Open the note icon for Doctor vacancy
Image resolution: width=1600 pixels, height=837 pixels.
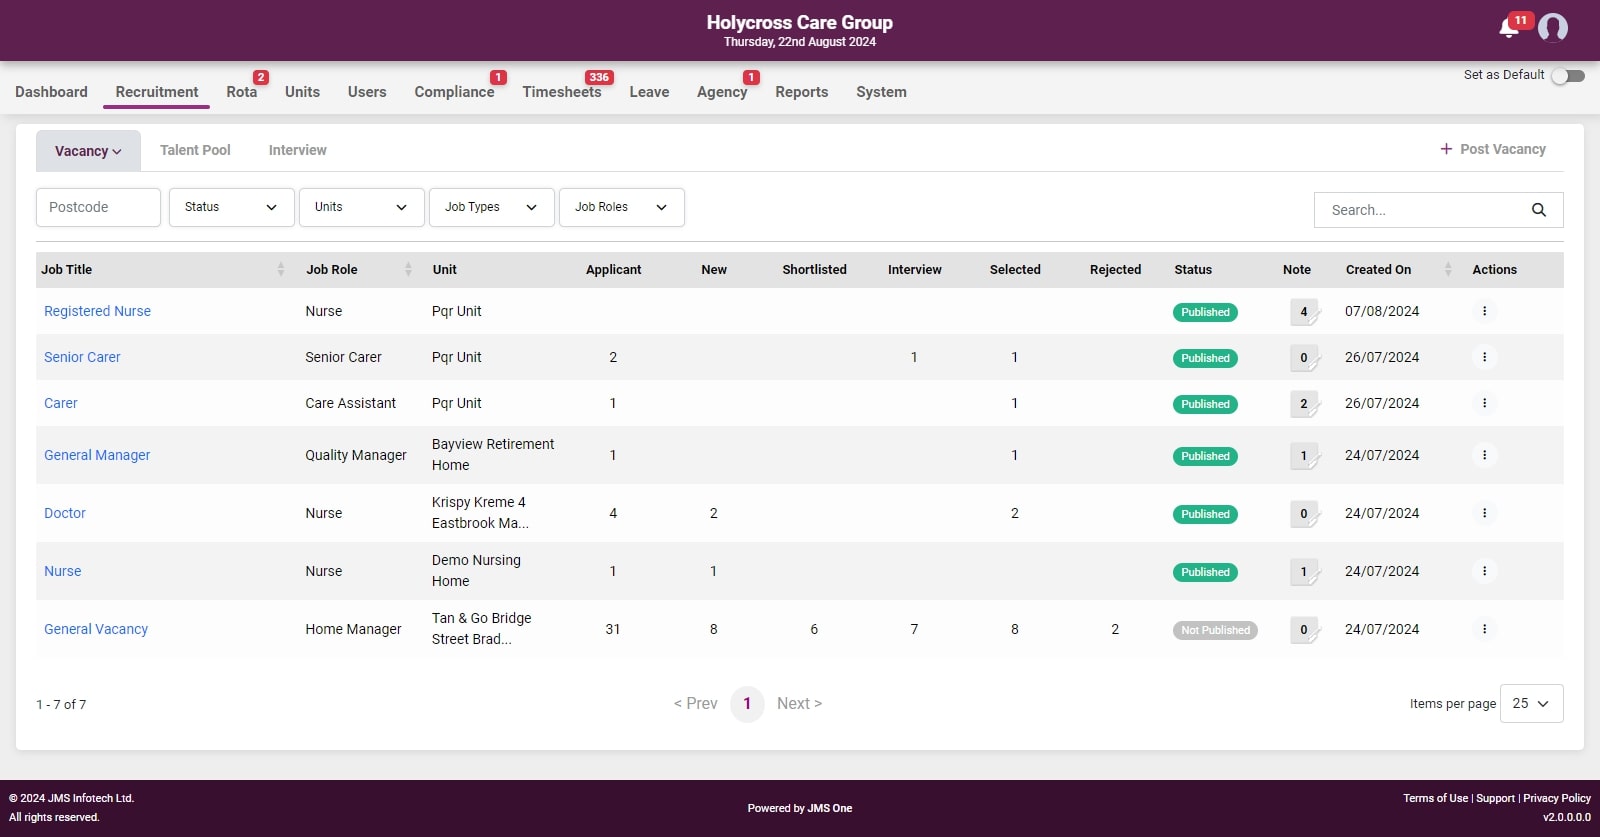1304,514
